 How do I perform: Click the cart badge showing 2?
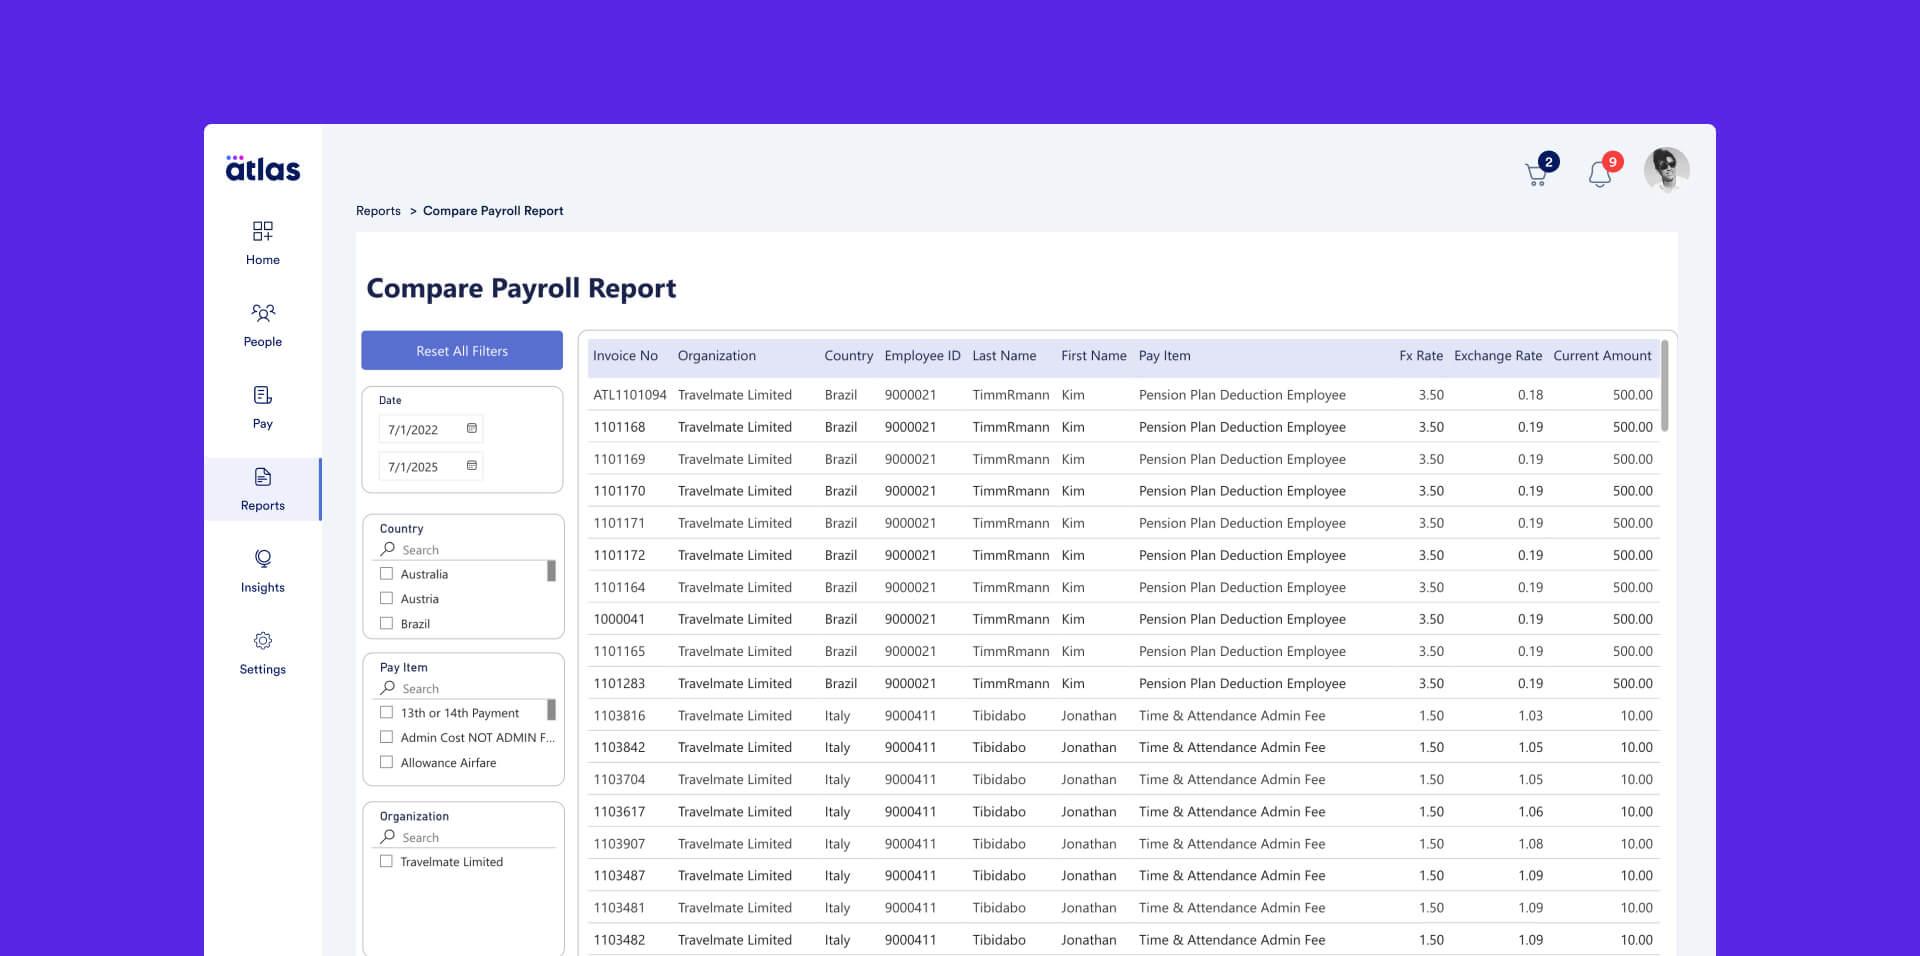[1548, 162]
